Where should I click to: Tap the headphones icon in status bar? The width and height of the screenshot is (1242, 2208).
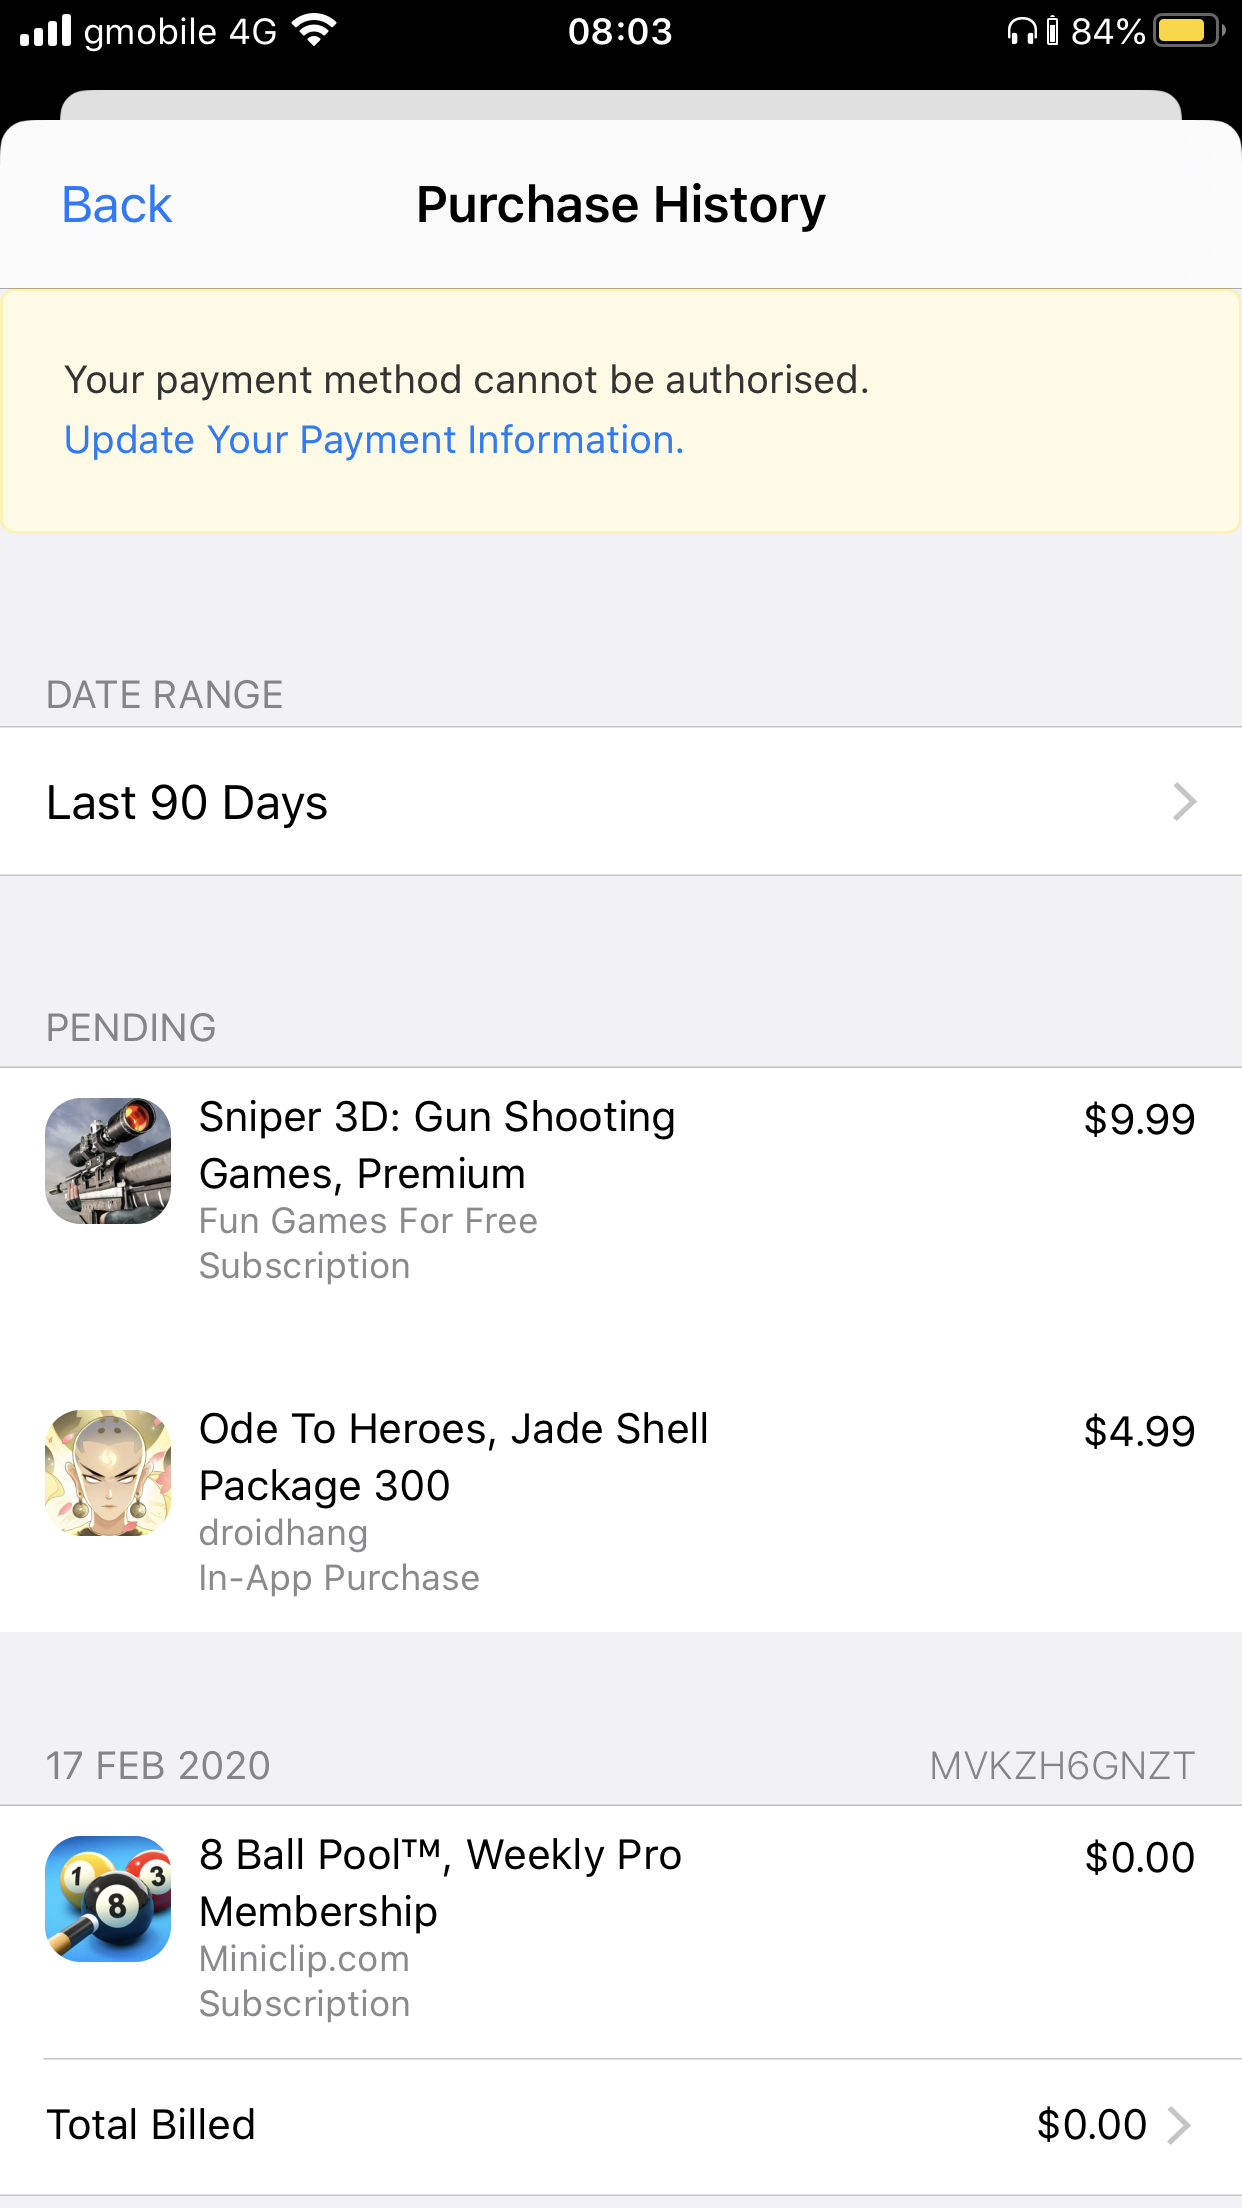coord(1022,32)
